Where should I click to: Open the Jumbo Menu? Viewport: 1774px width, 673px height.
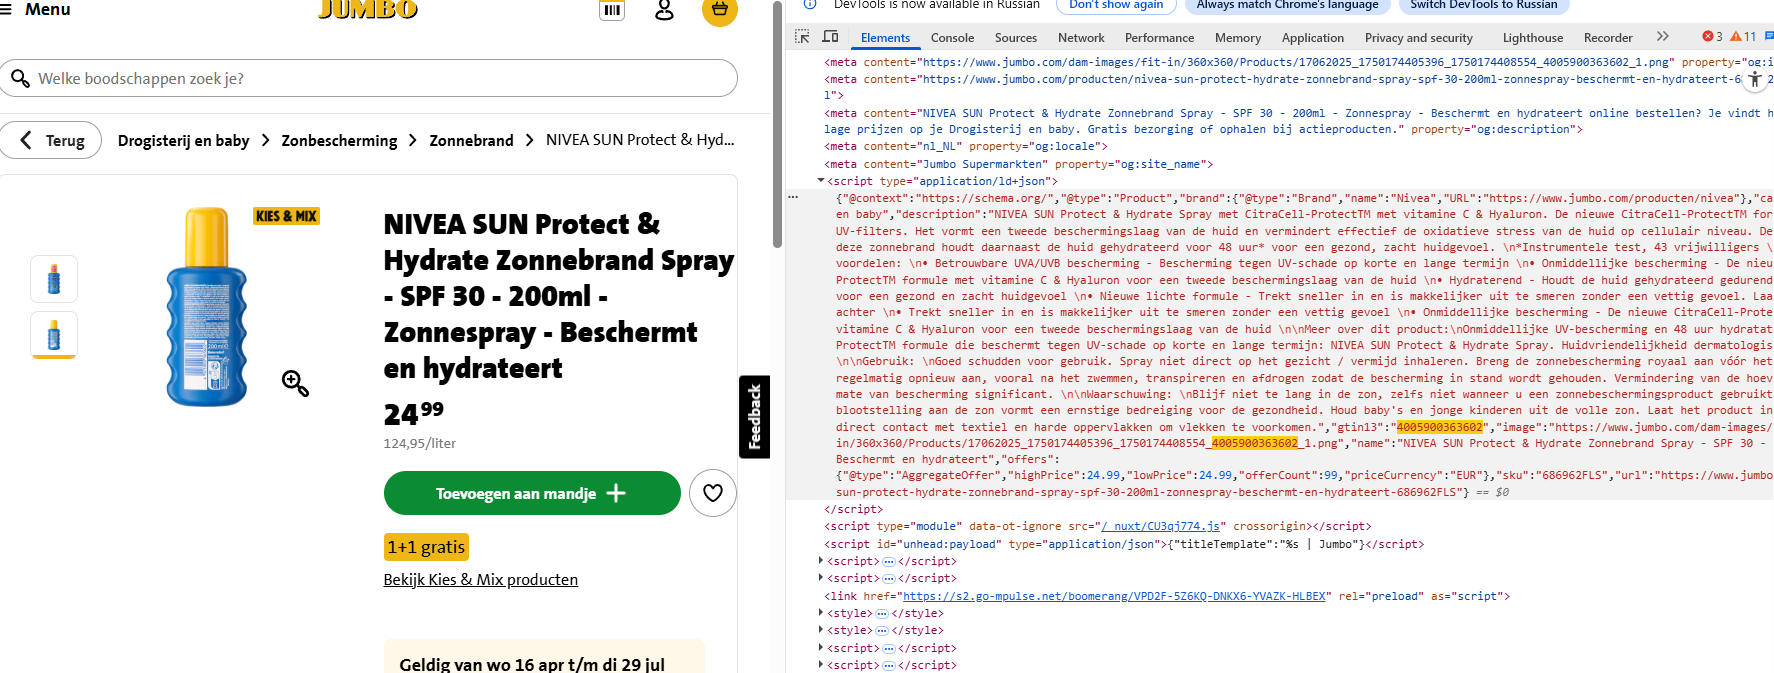click(35, 9)
